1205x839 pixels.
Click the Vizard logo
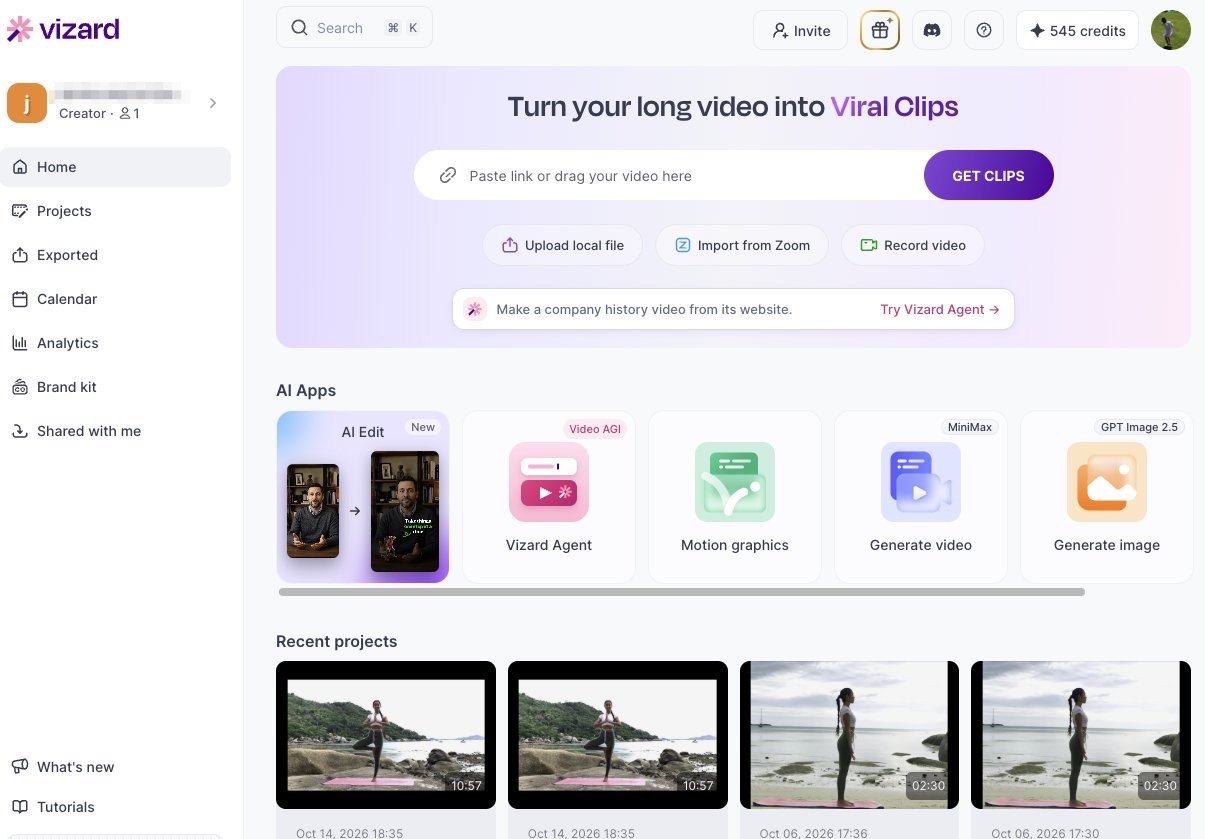pos(63,29)
